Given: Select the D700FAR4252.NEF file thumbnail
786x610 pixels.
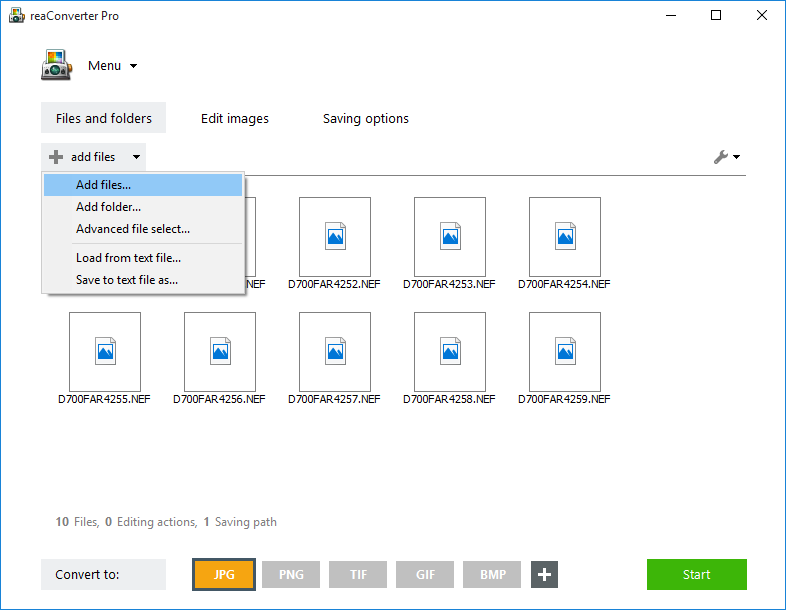Looking at the screenshot, I should [335, 234].
